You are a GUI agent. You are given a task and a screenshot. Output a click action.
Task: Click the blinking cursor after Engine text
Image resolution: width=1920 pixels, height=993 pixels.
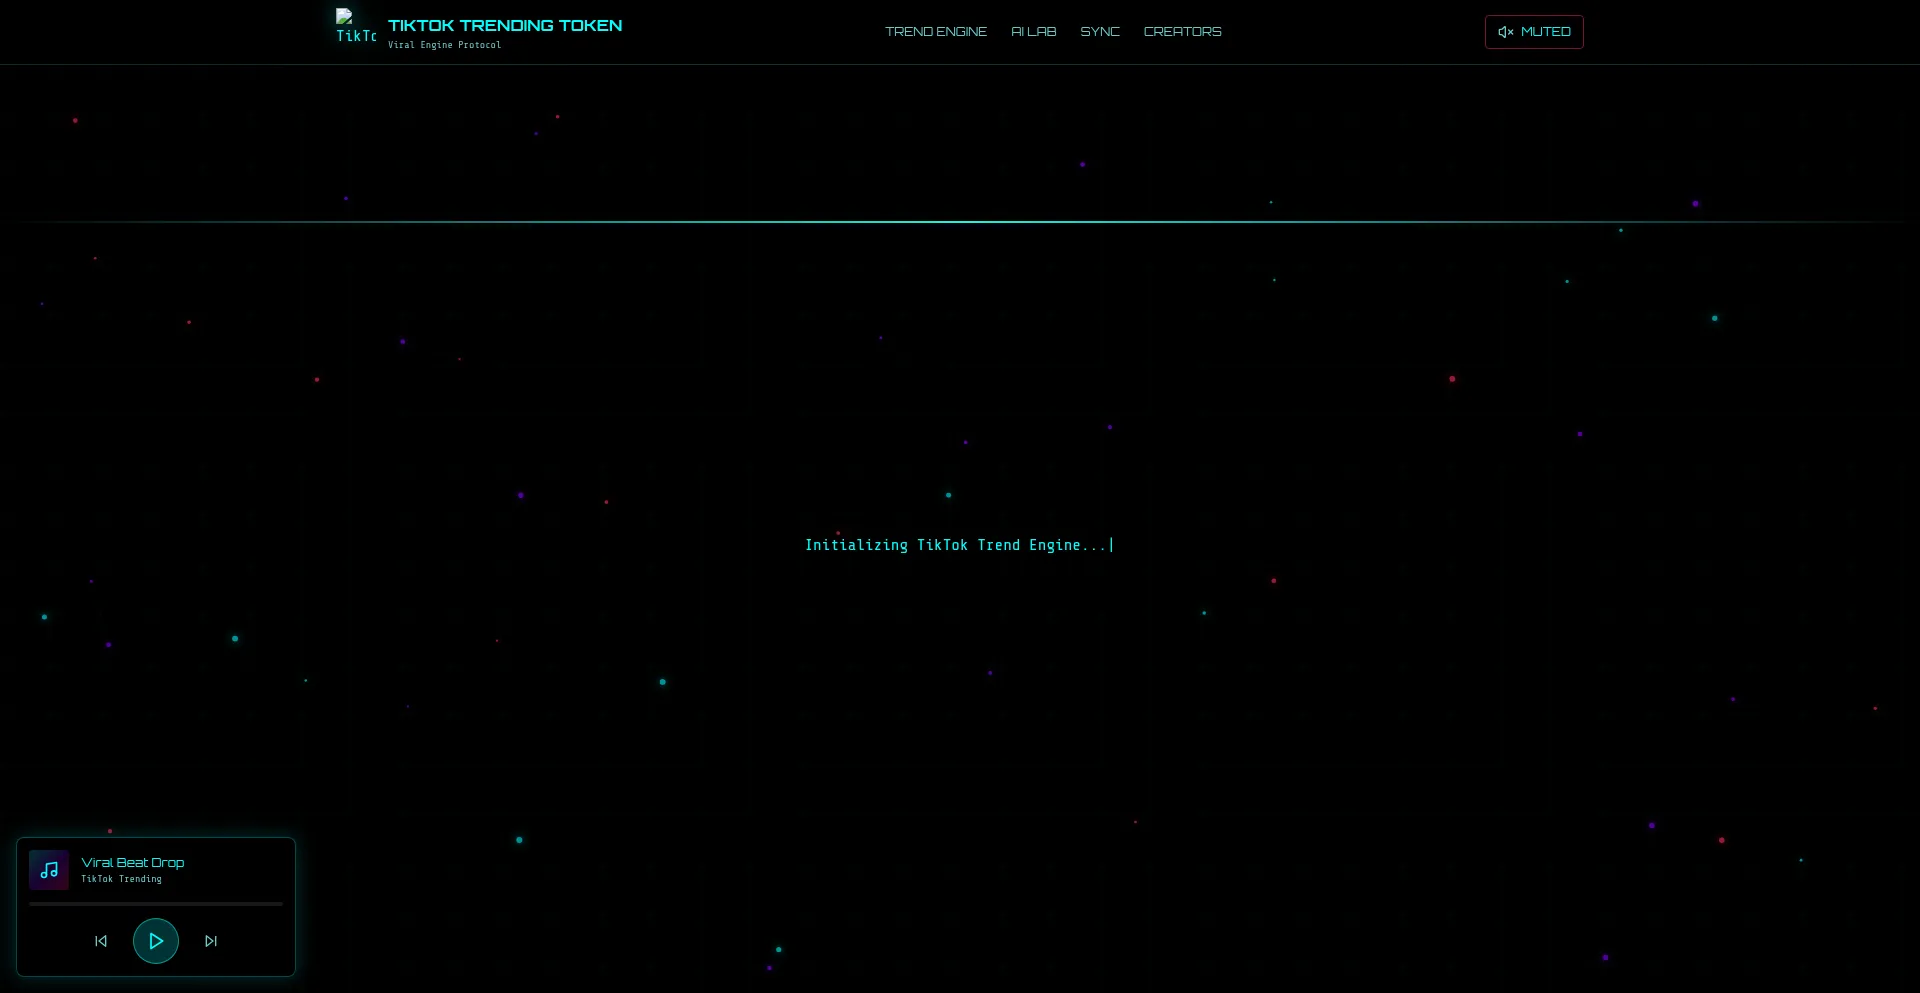1111,545
